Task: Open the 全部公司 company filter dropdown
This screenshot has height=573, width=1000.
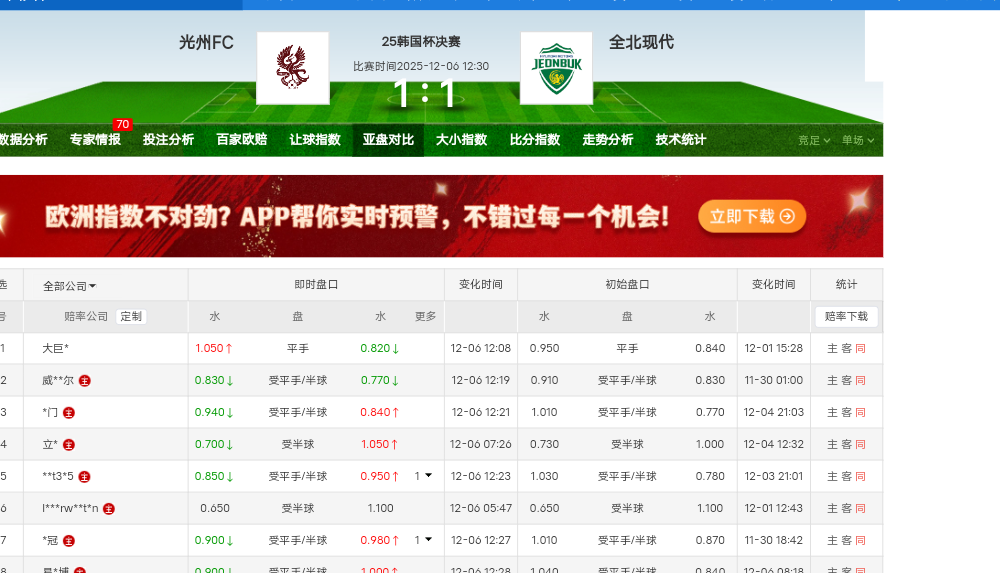Action: click(x=70, y=286)
